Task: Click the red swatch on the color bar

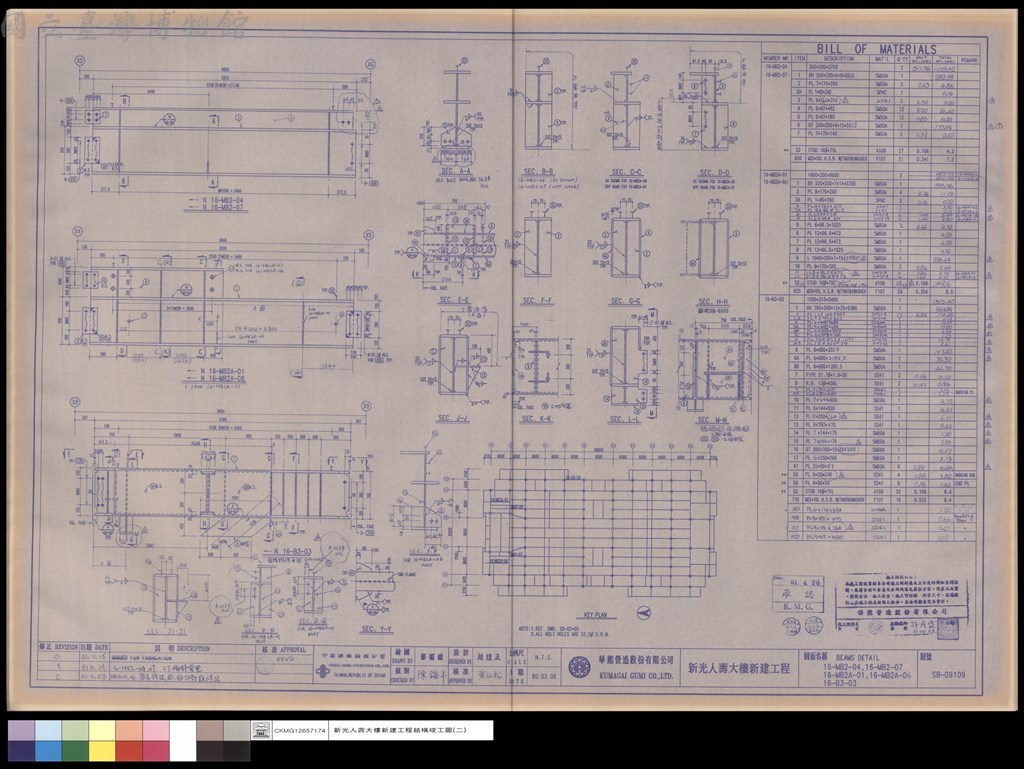Action: 129,751
